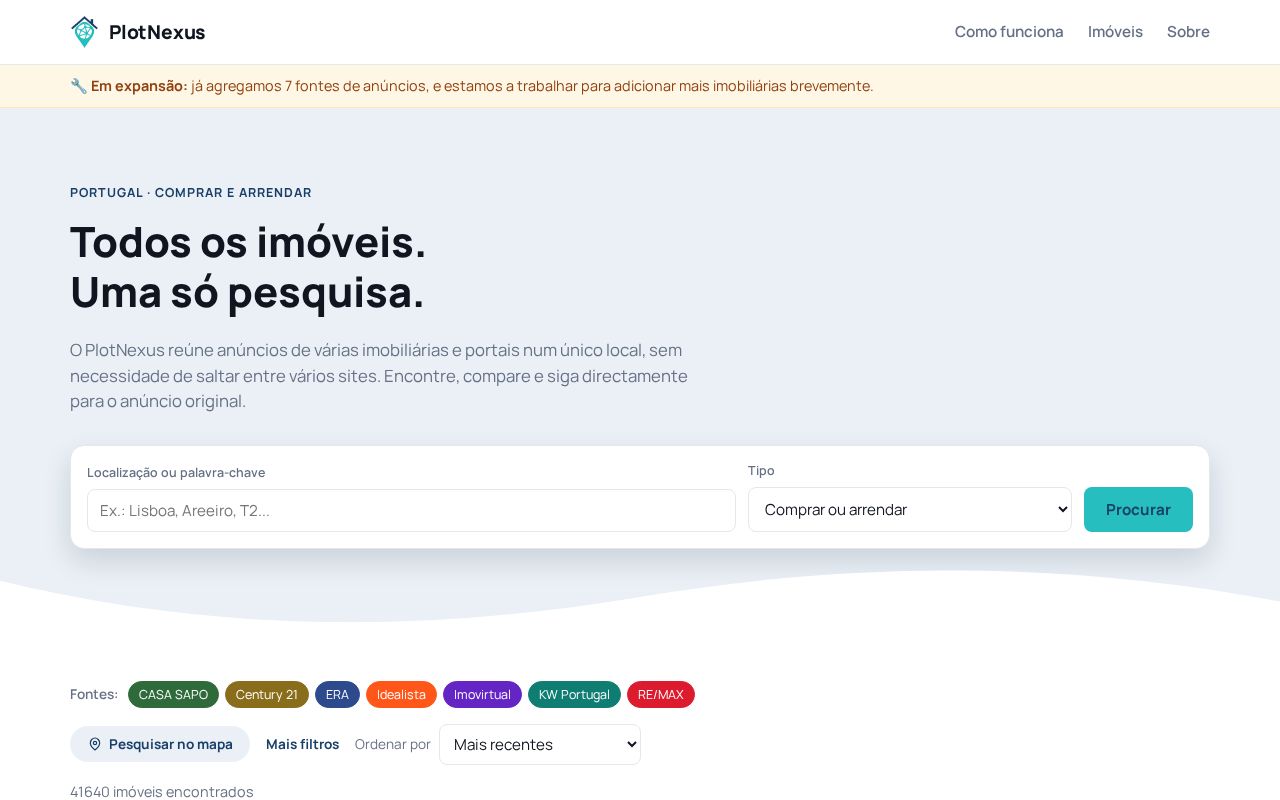Focus the location or keyword search field
Viewport: 1280px width, 800px height.
point(411,510)
